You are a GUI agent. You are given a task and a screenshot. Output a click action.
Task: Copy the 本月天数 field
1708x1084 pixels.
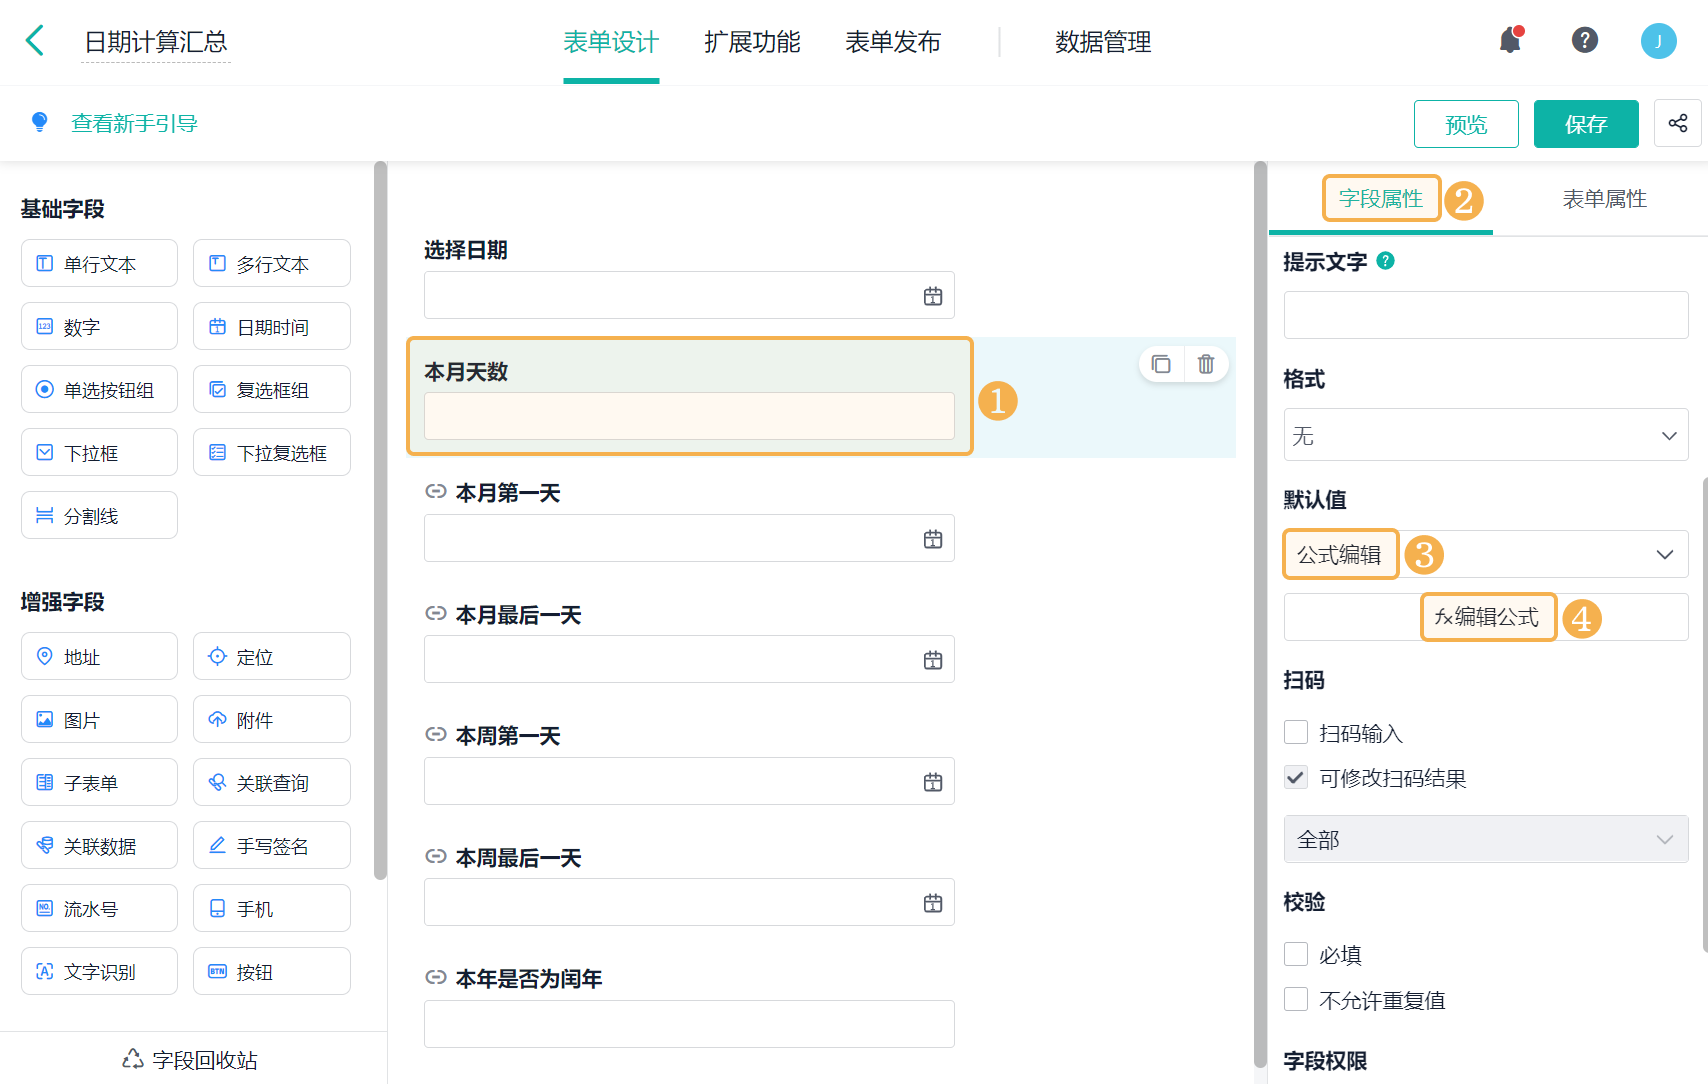point(1161,364)
